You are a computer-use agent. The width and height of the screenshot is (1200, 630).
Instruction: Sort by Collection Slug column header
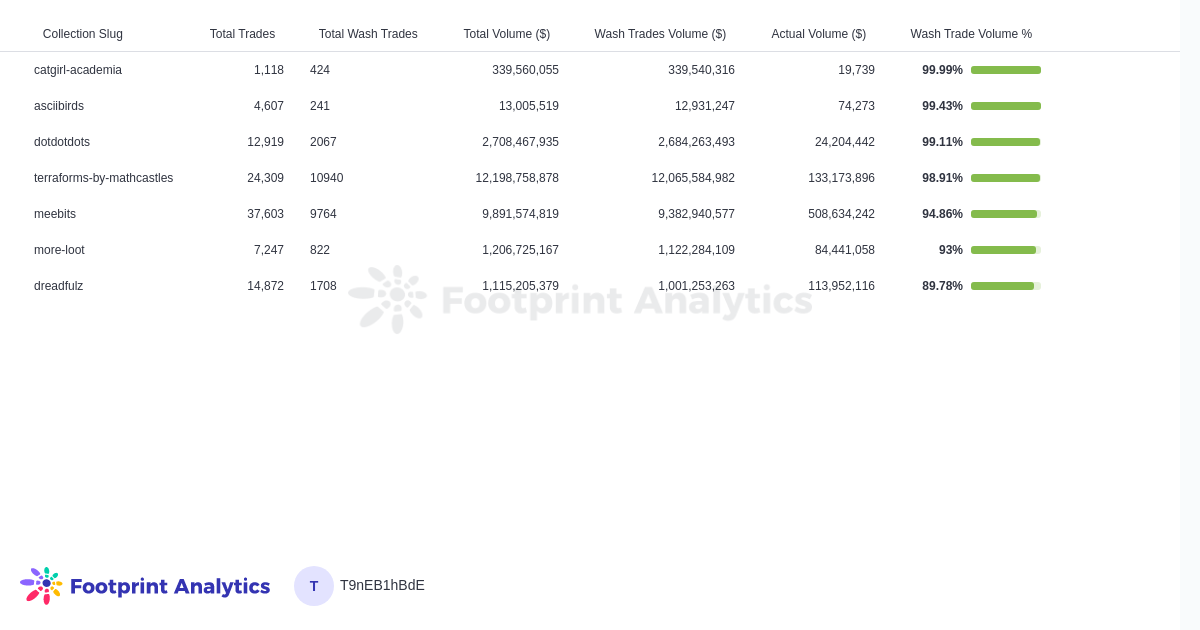pyautogui.click(x=83, y=34)
